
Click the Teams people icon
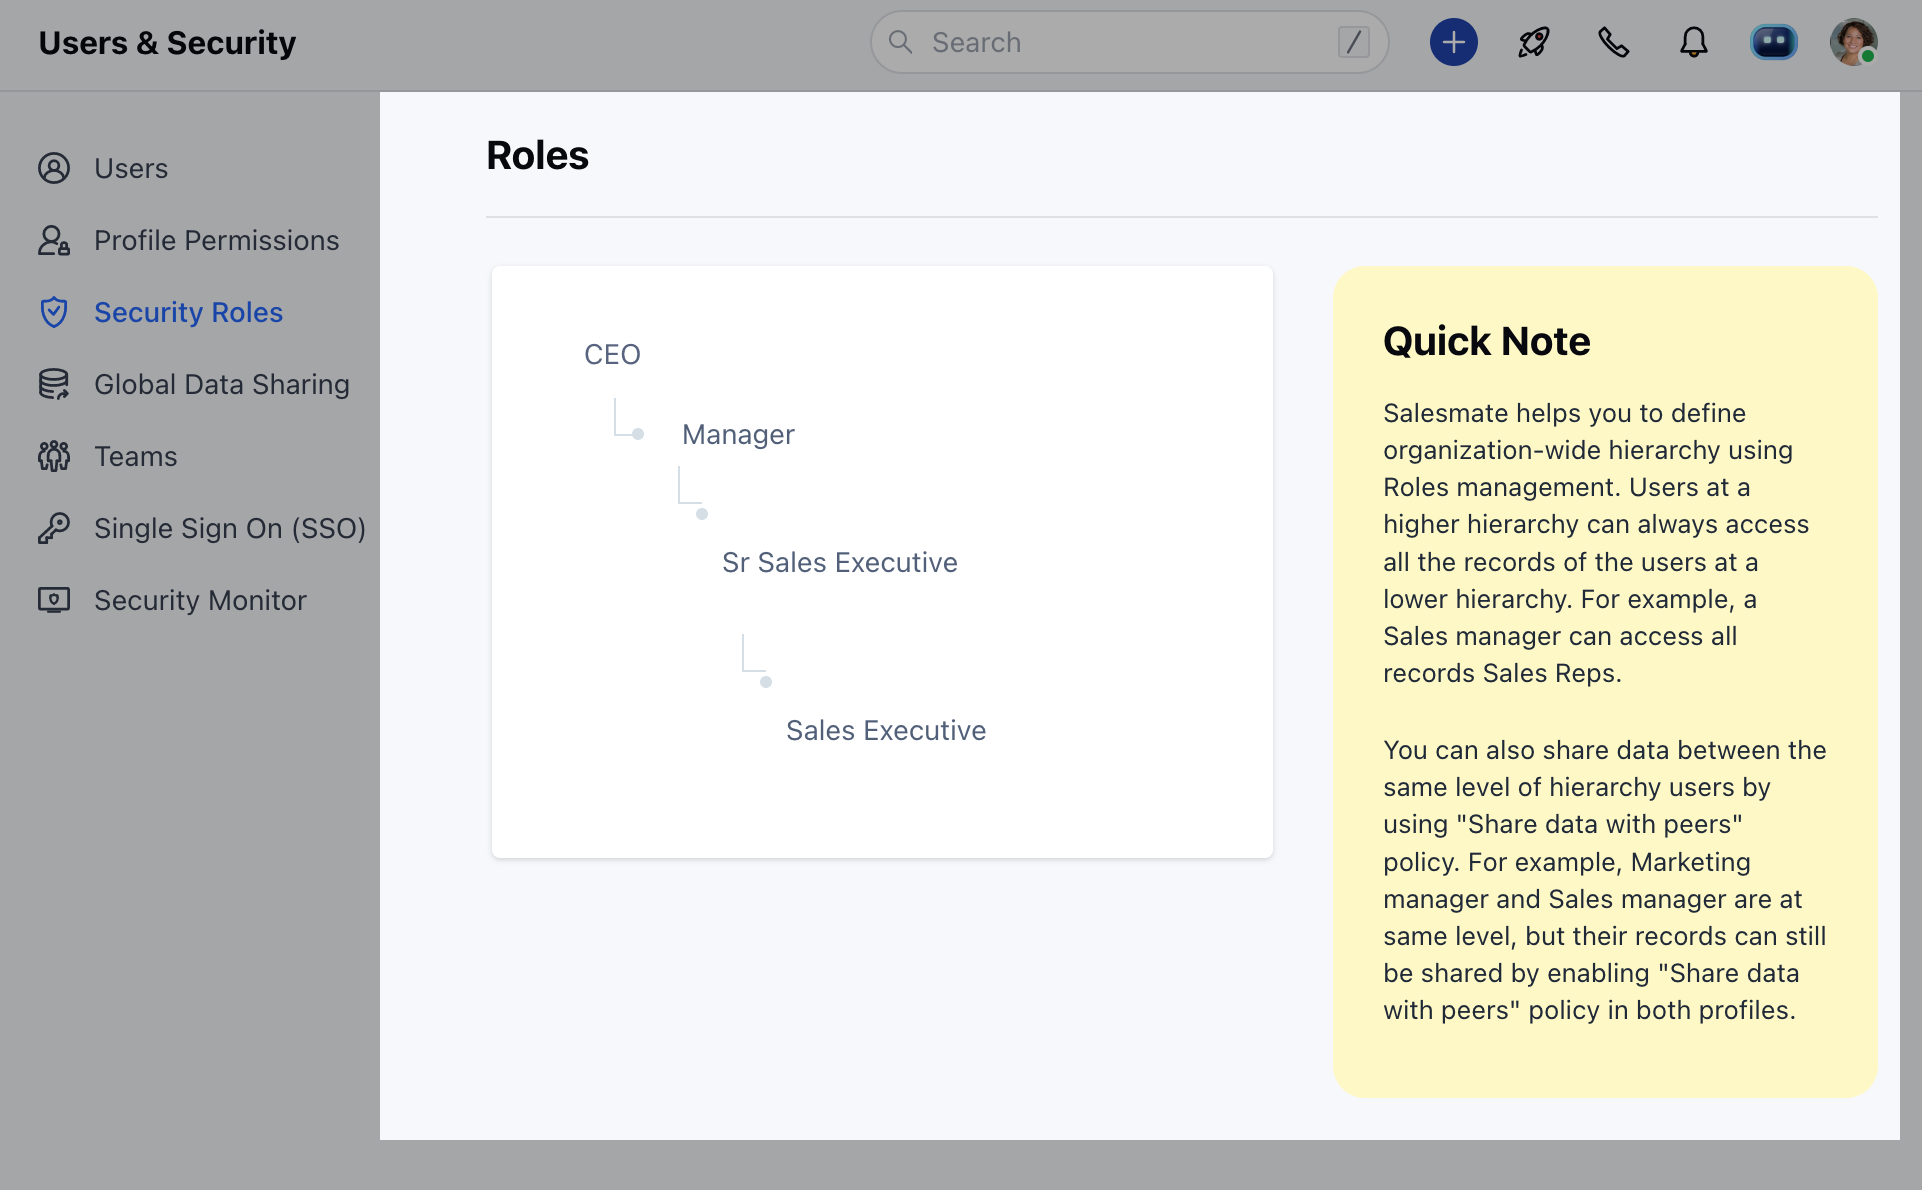point(54,456)
